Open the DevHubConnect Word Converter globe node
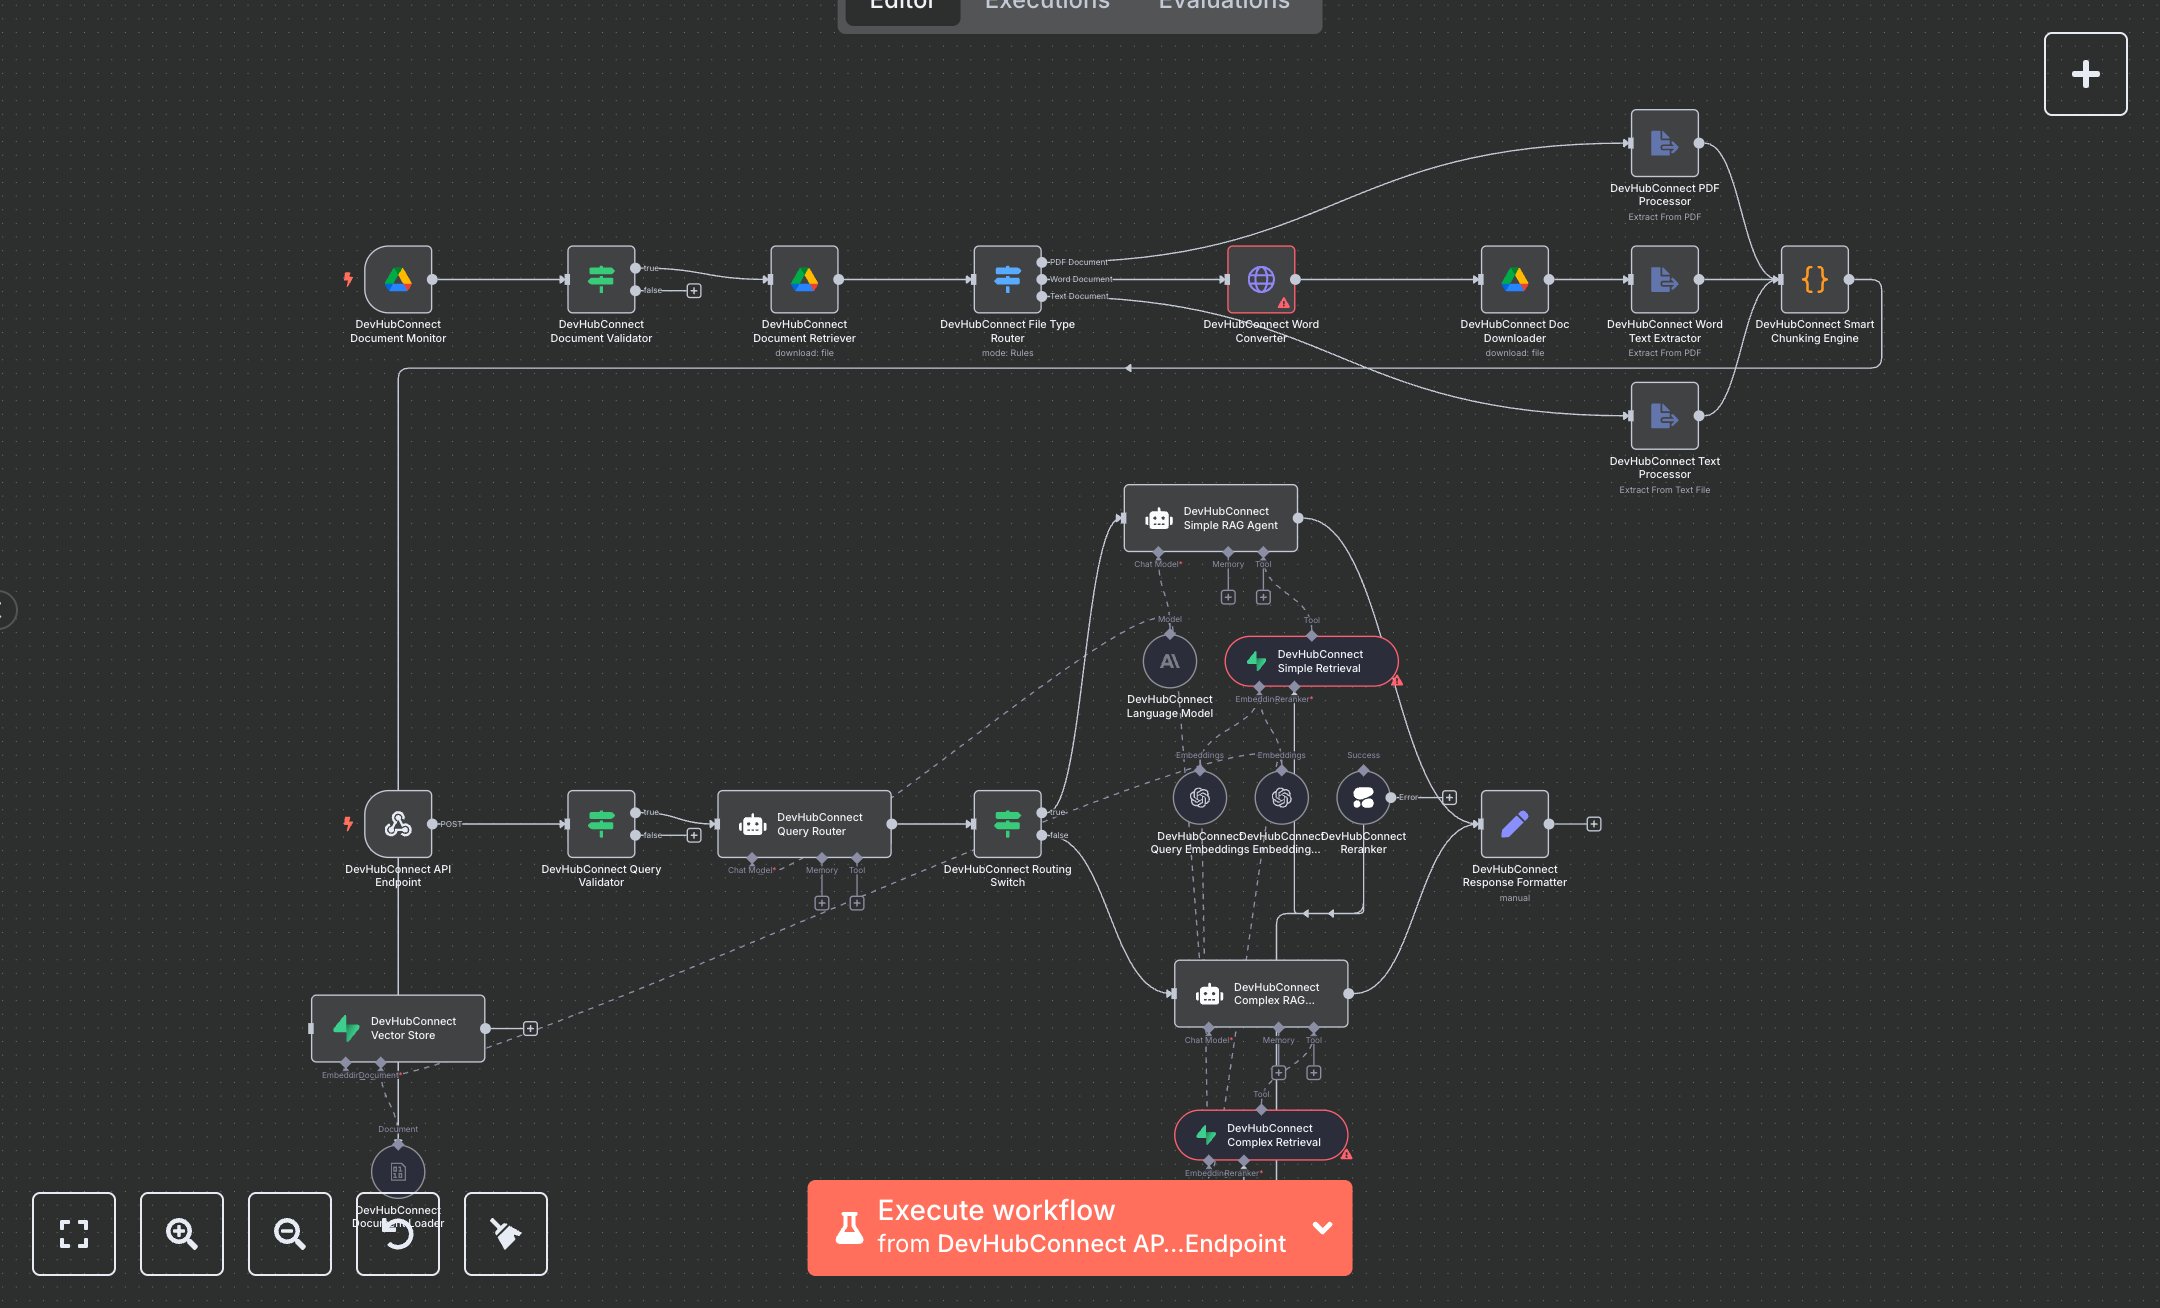The height and width of the screenshot is (1308, 2160). 1261,280
